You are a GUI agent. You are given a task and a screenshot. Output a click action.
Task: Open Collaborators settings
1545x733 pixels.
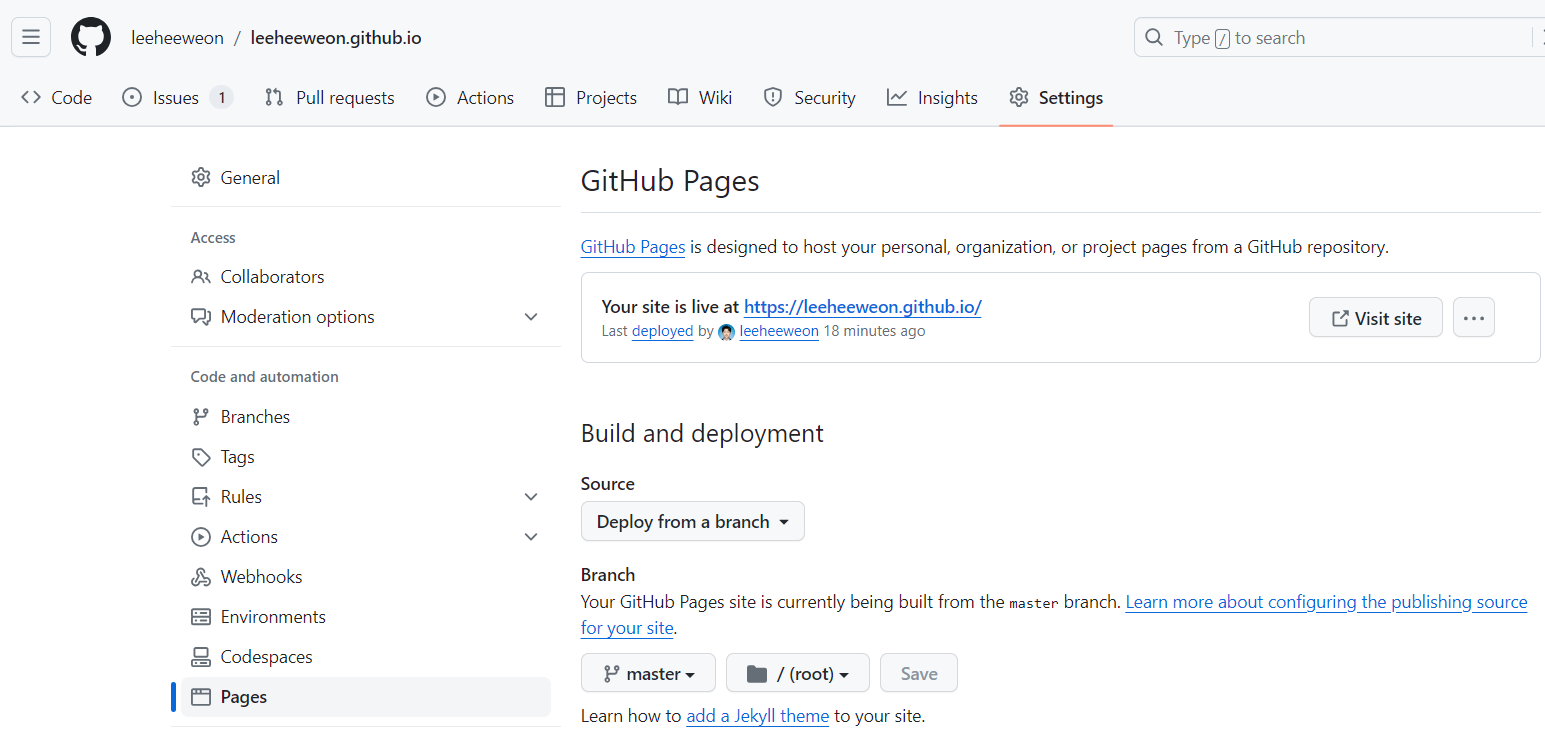pos(366,277)
